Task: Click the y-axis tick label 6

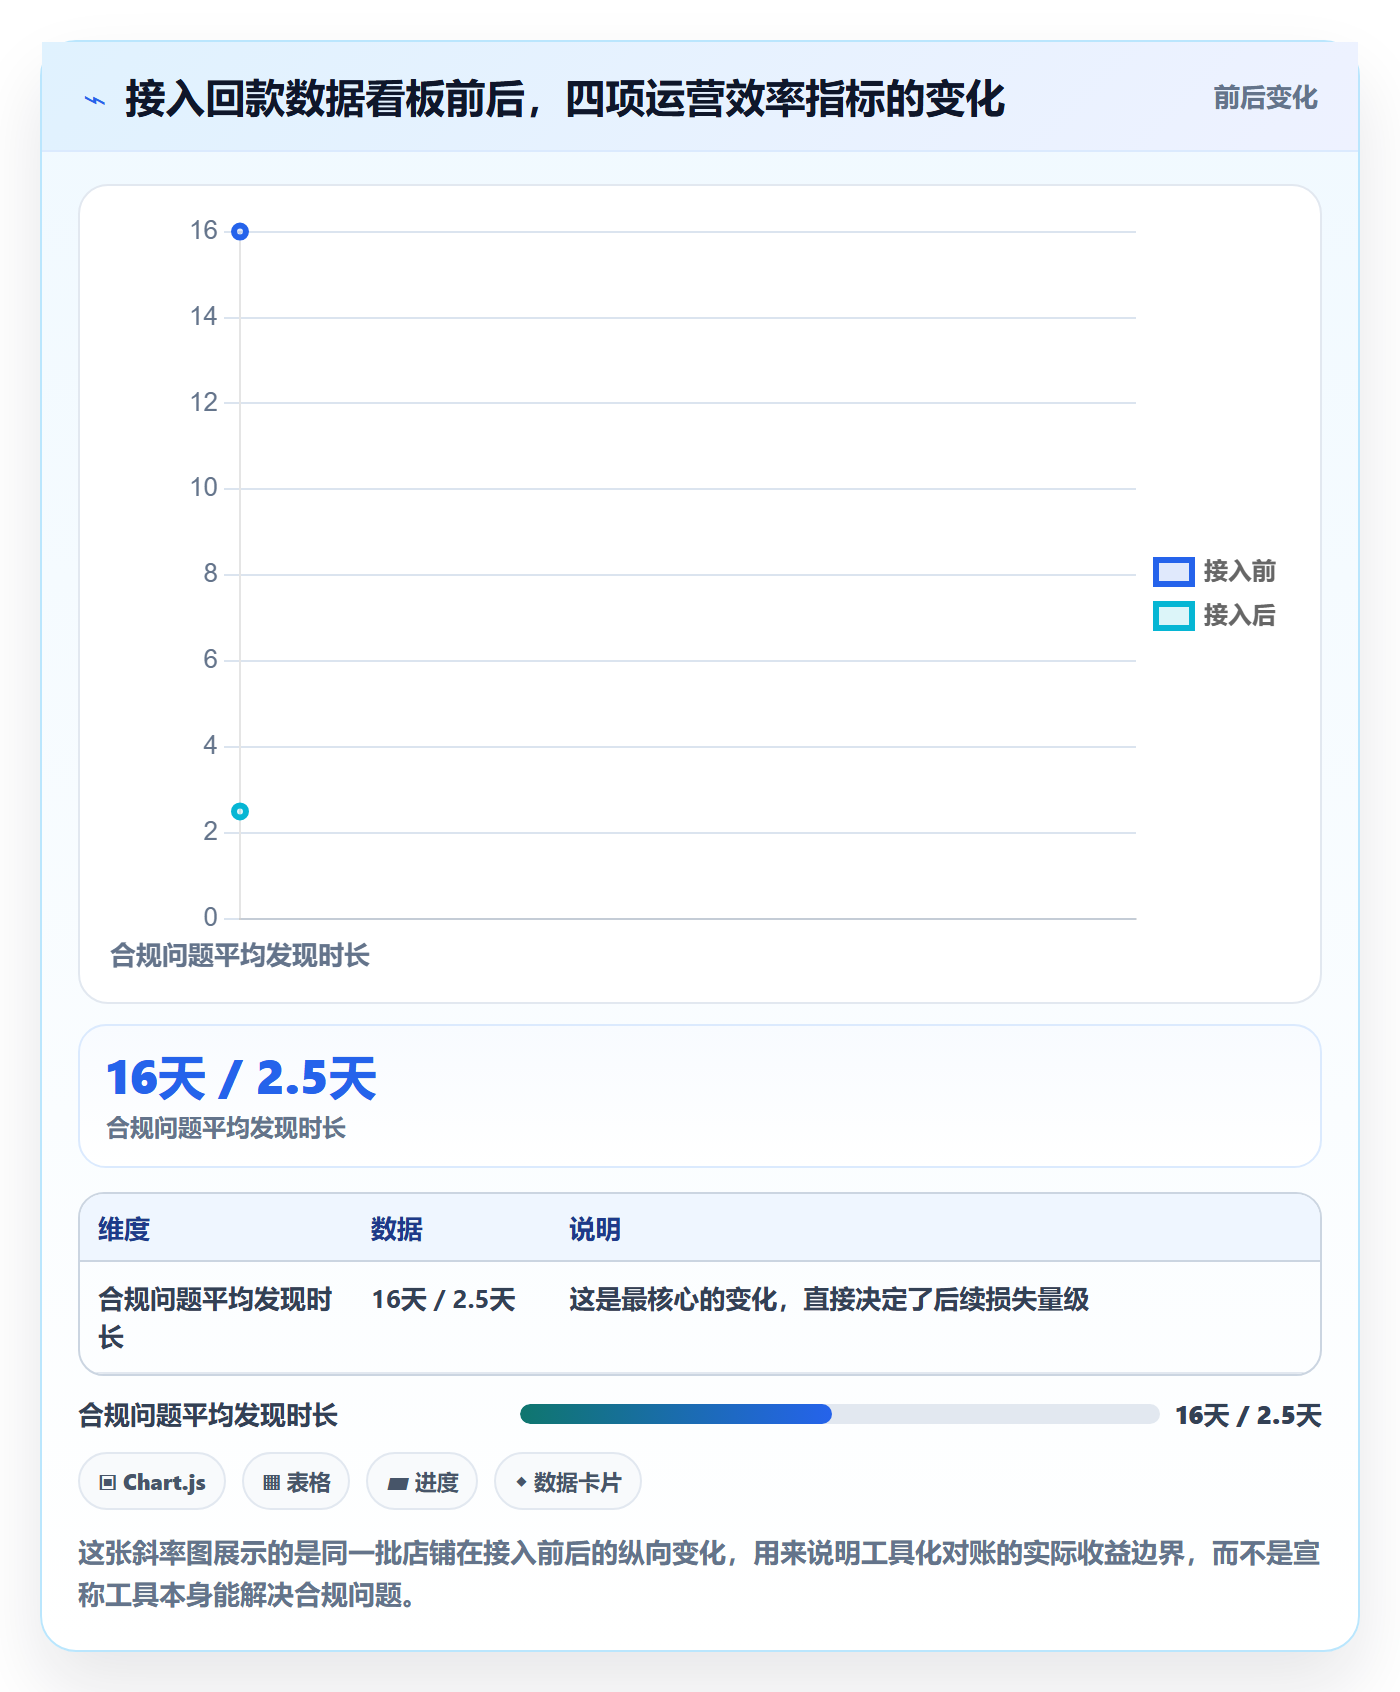Action: [x=210, y=660]
